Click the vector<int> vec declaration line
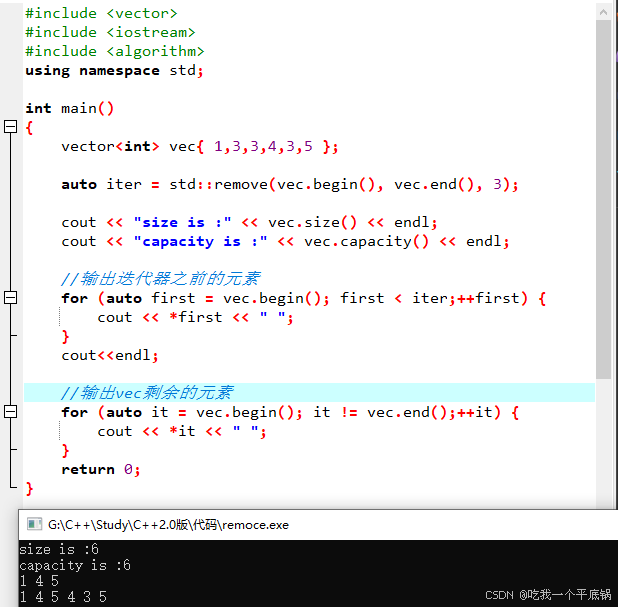 coord(200,146)
